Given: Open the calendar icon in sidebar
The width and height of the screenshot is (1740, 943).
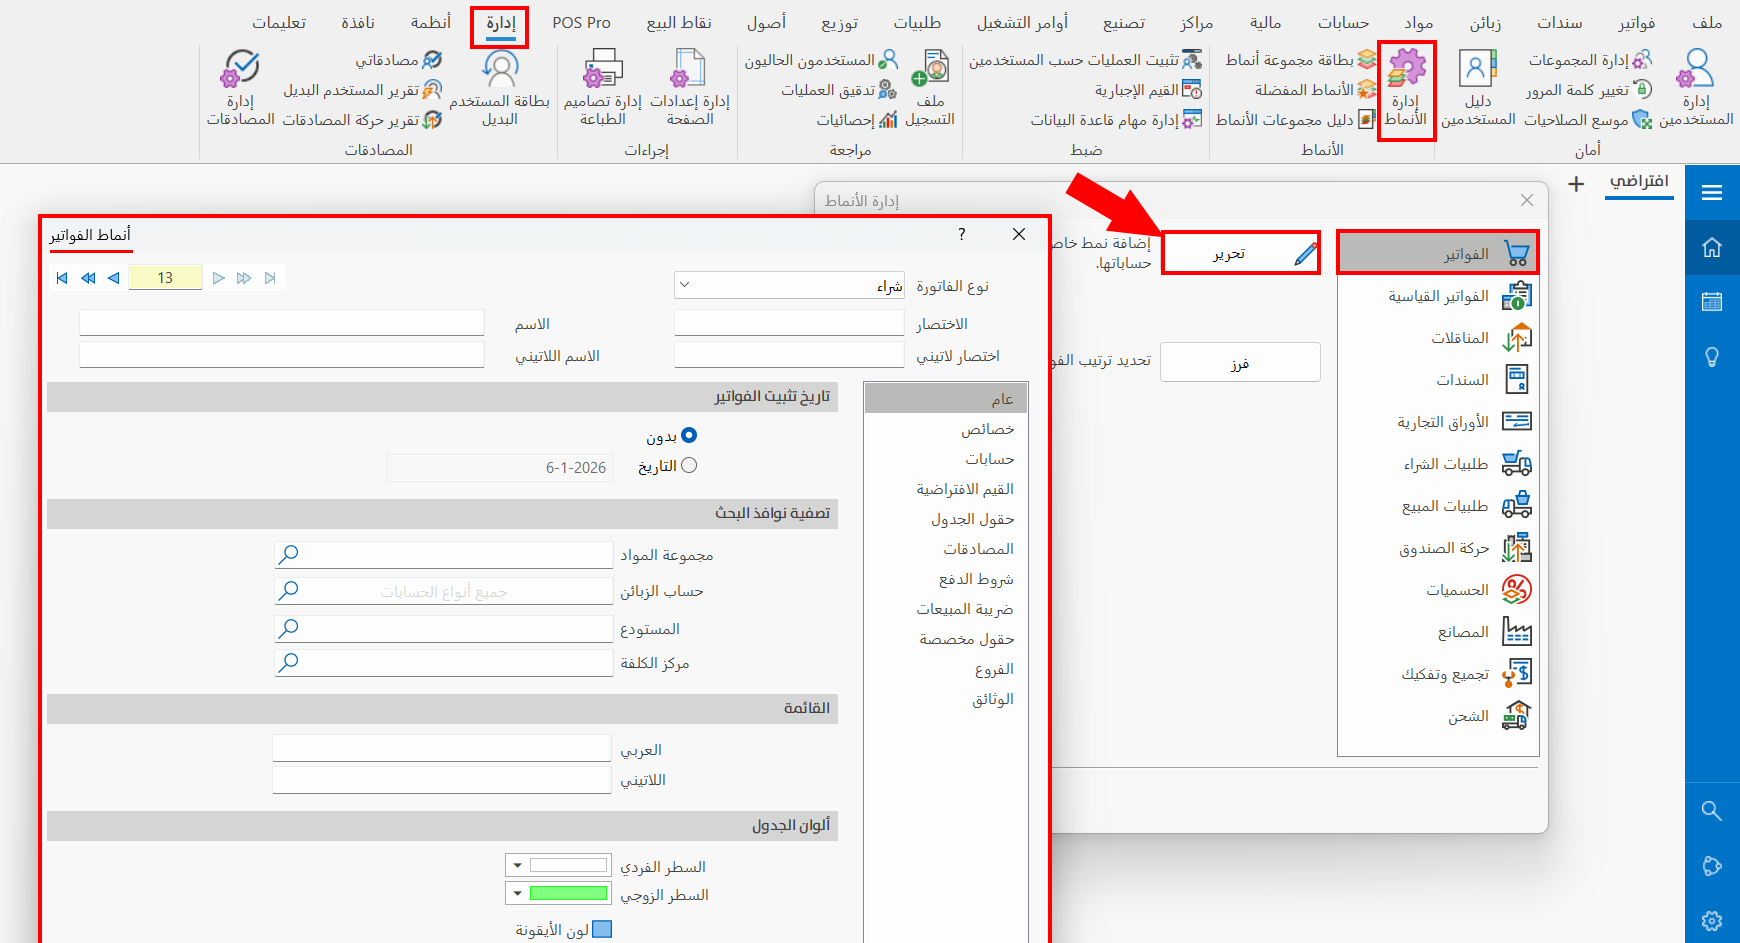Looking at the screenshot, I should 1712,301.
